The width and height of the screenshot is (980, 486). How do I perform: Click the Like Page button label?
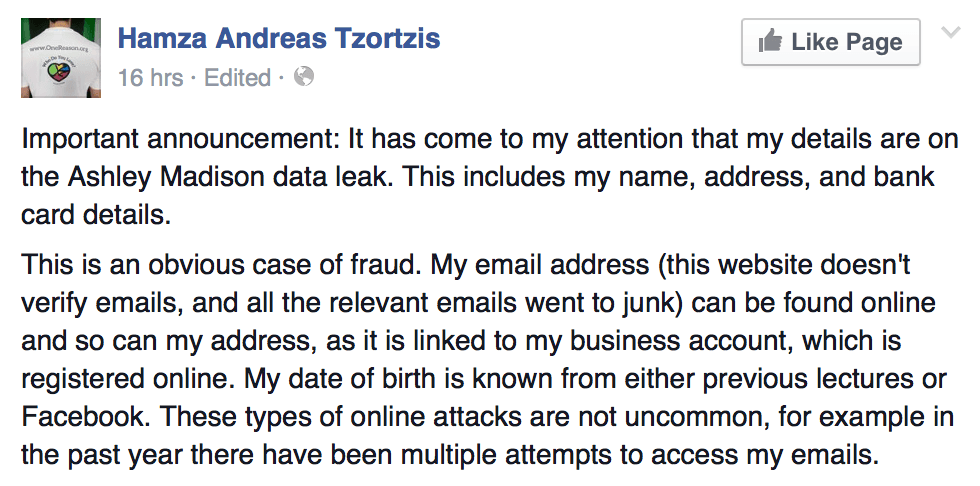click(x=847, y=42)
